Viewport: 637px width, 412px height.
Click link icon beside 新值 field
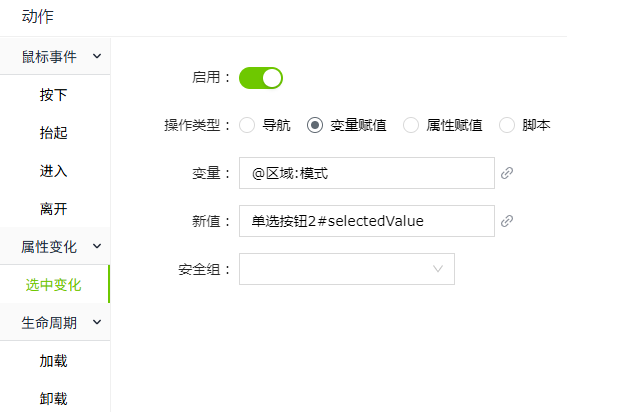[x=507, y=221]
